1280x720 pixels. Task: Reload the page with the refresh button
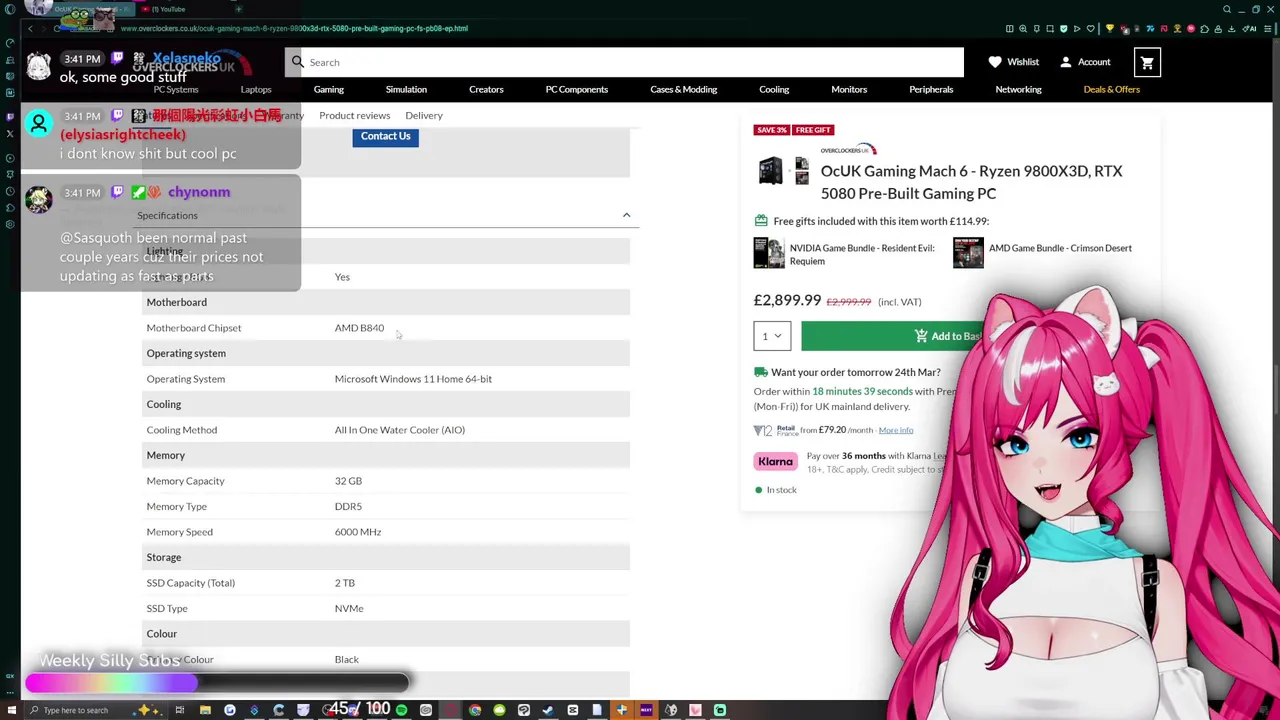(x=56, y=28)
